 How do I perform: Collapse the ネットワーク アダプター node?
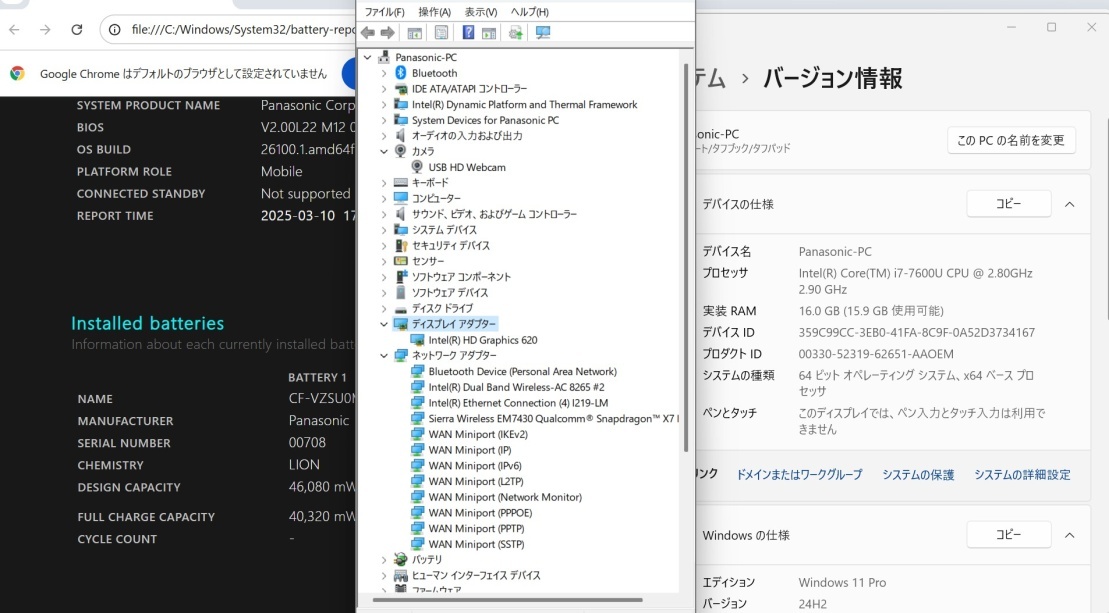384,356
